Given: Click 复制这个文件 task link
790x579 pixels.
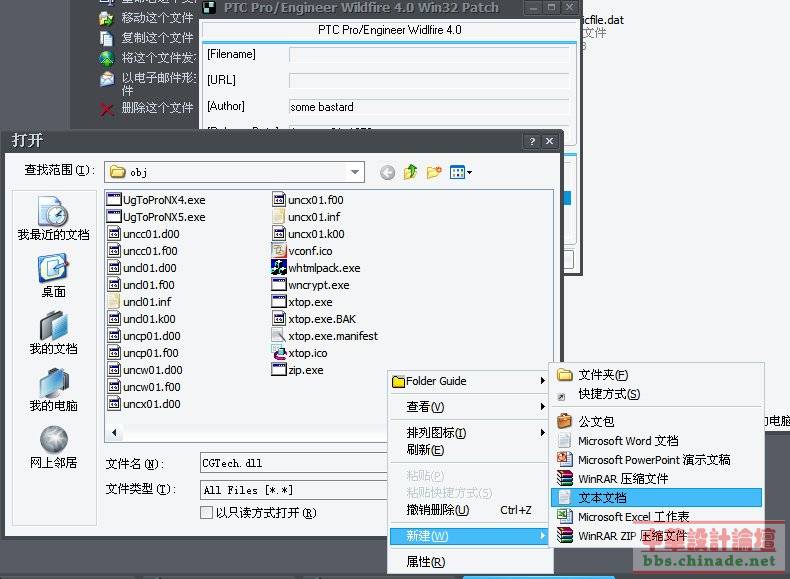Looking at the screenshot, I should click(146, 38).
